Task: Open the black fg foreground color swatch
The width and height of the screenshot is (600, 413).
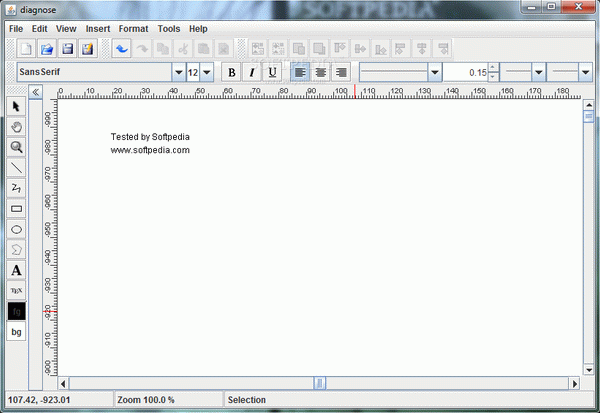Action: (16, 311)
